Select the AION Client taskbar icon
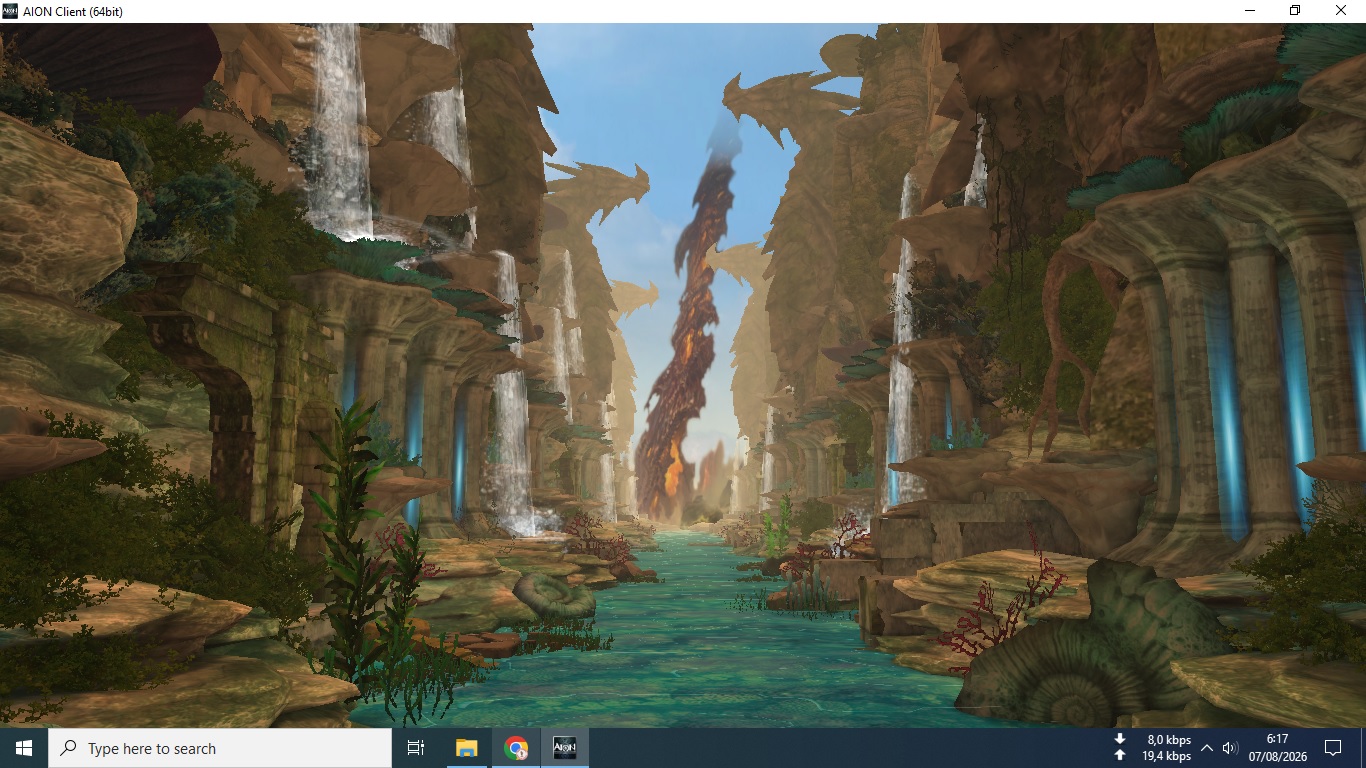Screen dimensions: 1366x768 point(565,748)
